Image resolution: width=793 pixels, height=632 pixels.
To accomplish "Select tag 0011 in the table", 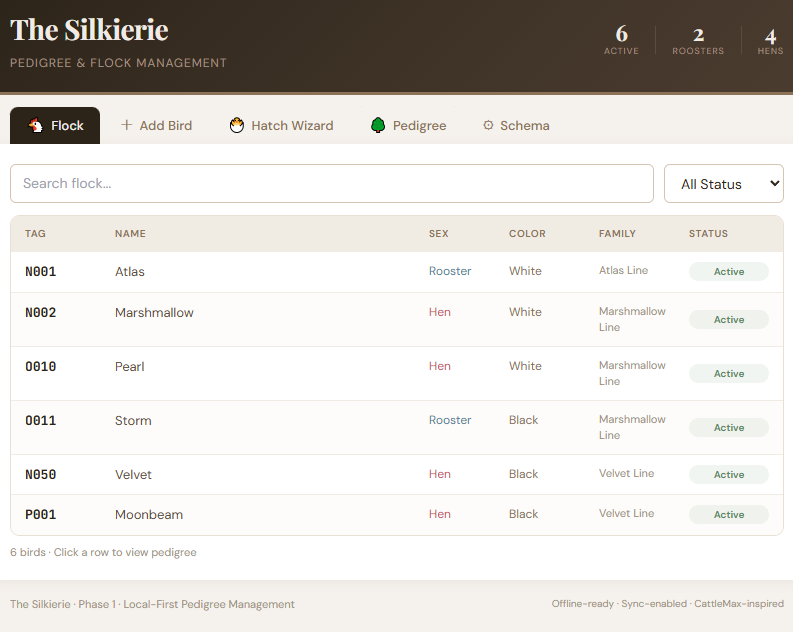I will tap(40, 421).
